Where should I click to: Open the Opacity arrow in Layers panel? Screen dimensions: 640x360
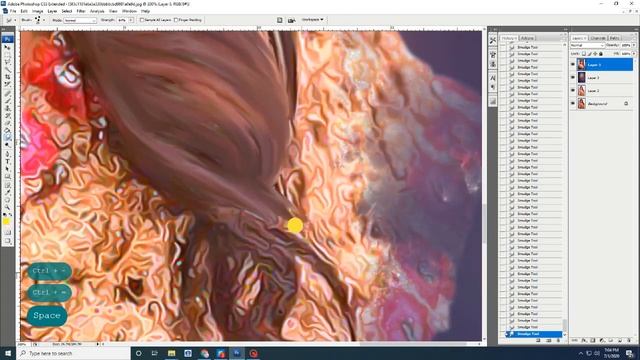[634, 45]
